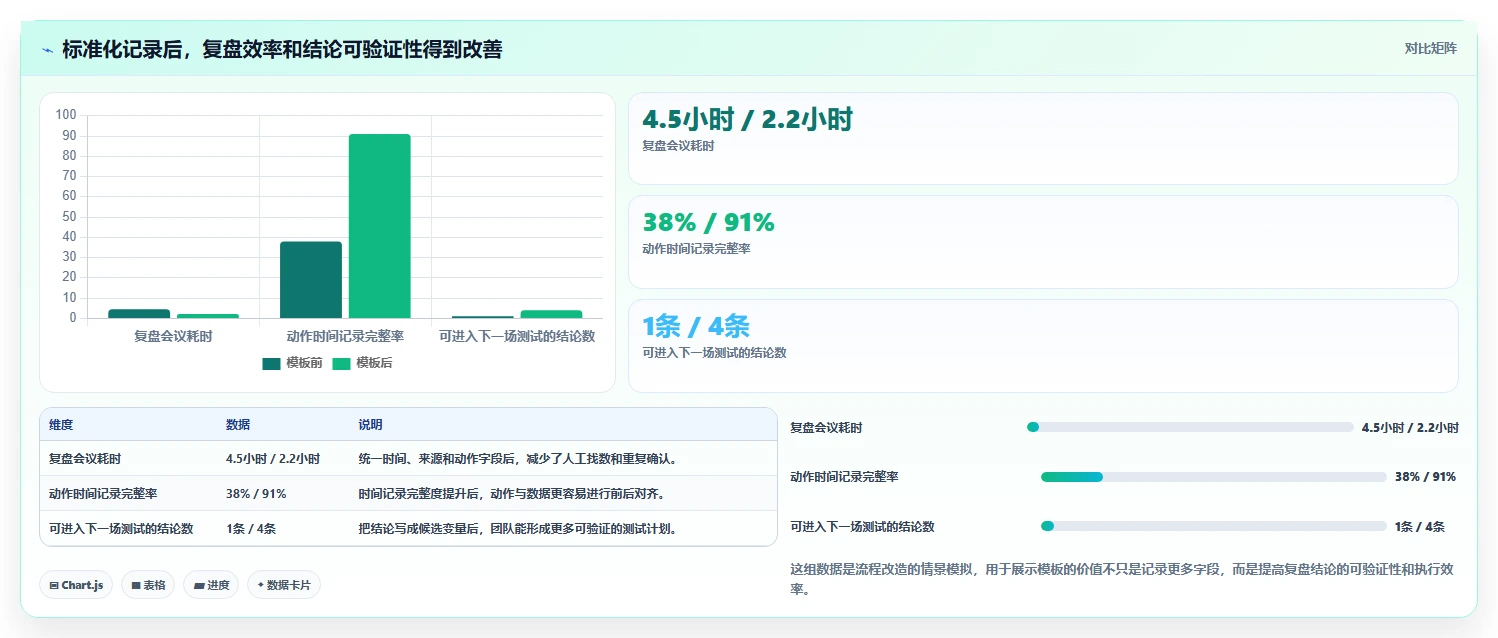This screenshot has height=638, width=1498.
Task: Click the tall 91 bar for 动作时间记录完整率
Action: (x=379, y=226)
